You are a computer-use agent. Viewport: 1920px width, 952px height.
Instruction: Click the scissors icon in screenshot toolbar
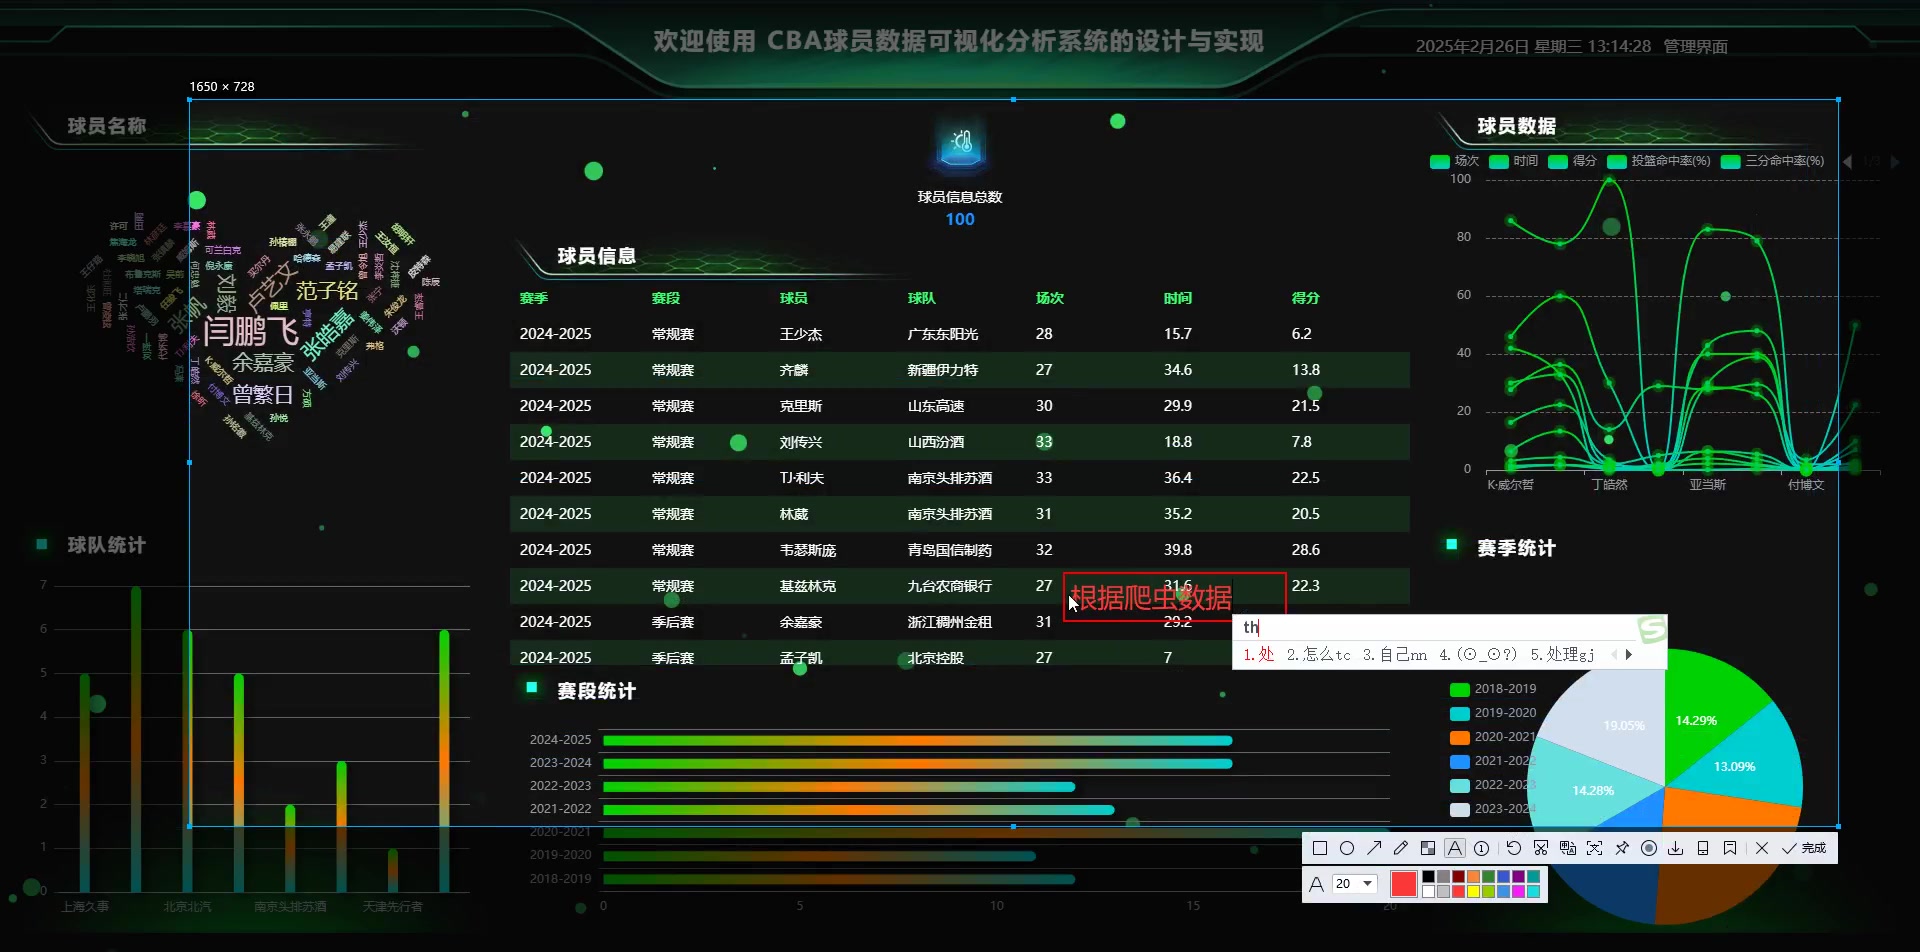point(1541,848)
